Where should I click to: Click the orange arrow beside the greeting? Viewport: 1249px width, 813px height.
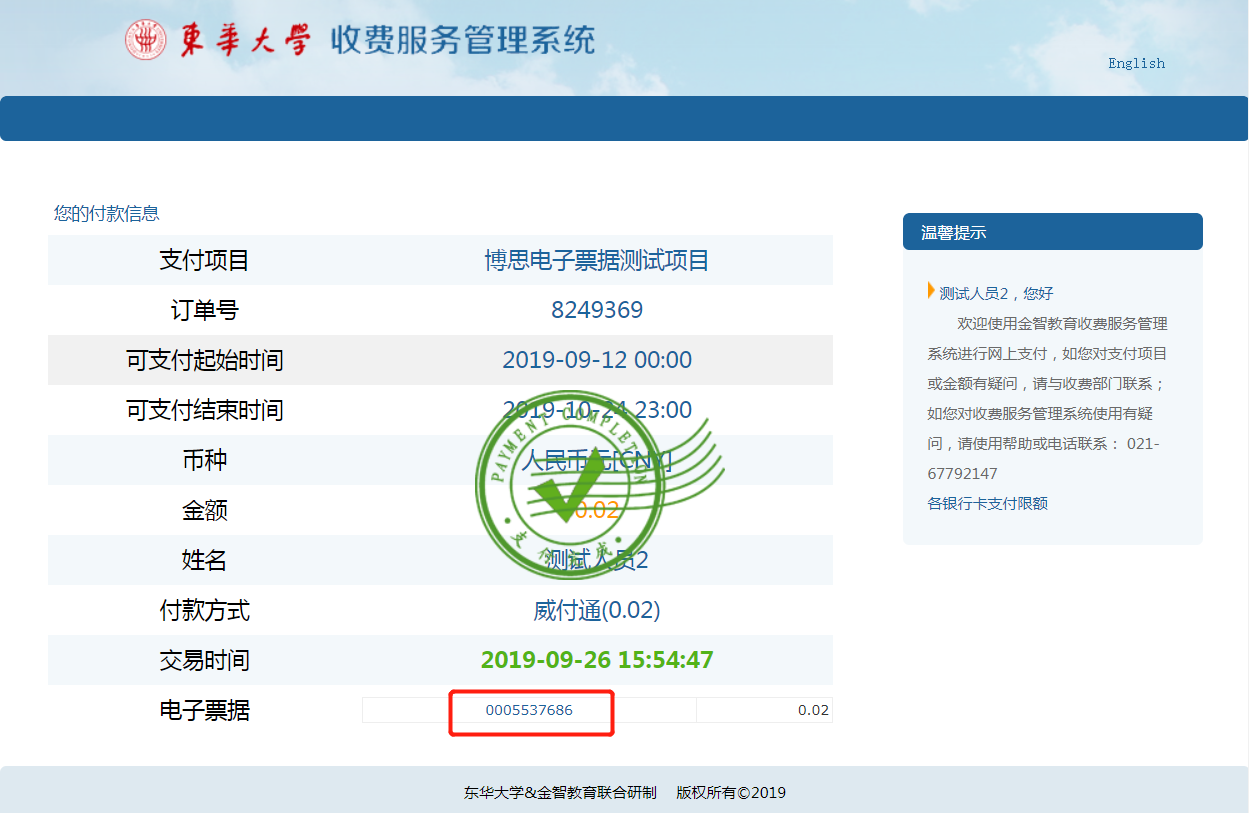(x=931, y=291)
